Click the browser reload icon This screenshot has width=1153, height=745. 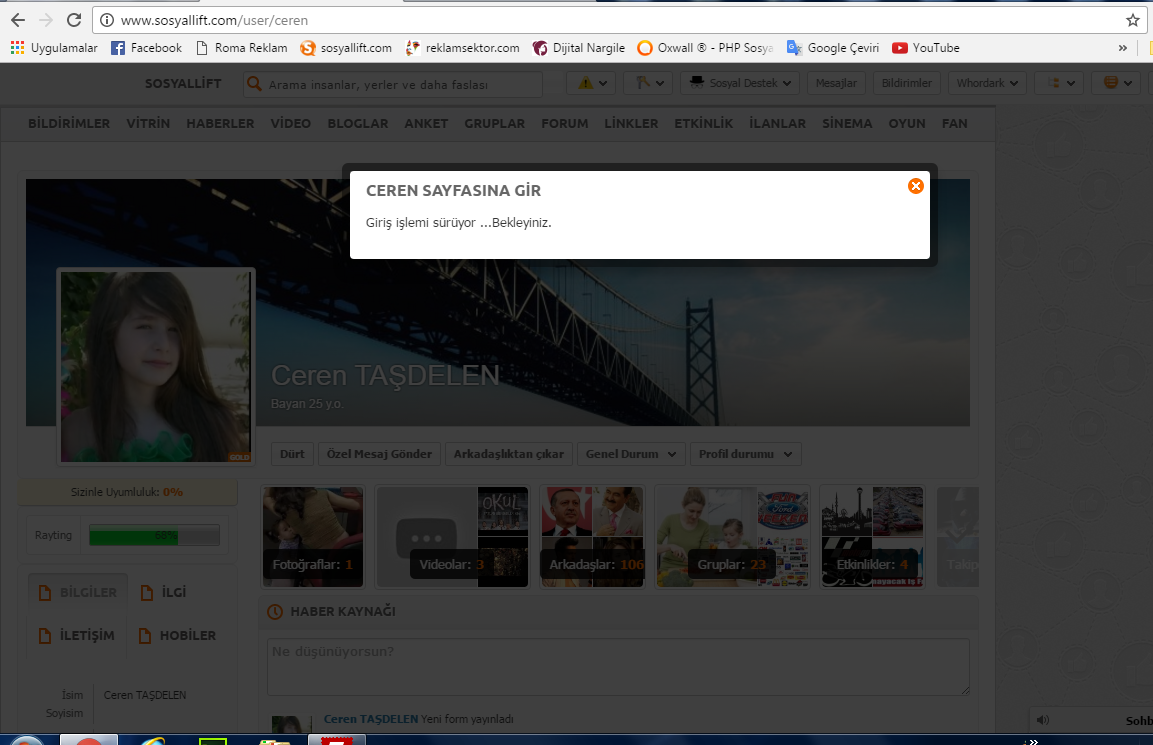coord(74,20)
